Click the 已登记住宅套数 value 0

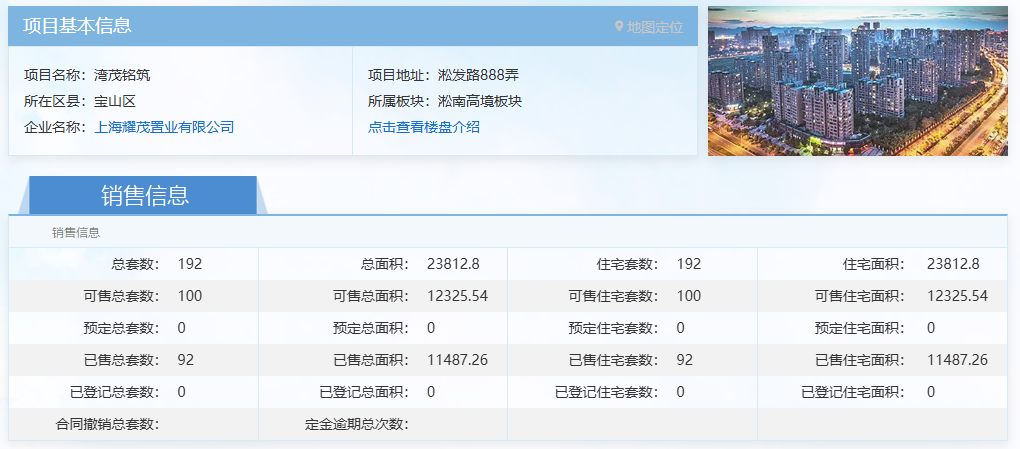pos(680,392)
